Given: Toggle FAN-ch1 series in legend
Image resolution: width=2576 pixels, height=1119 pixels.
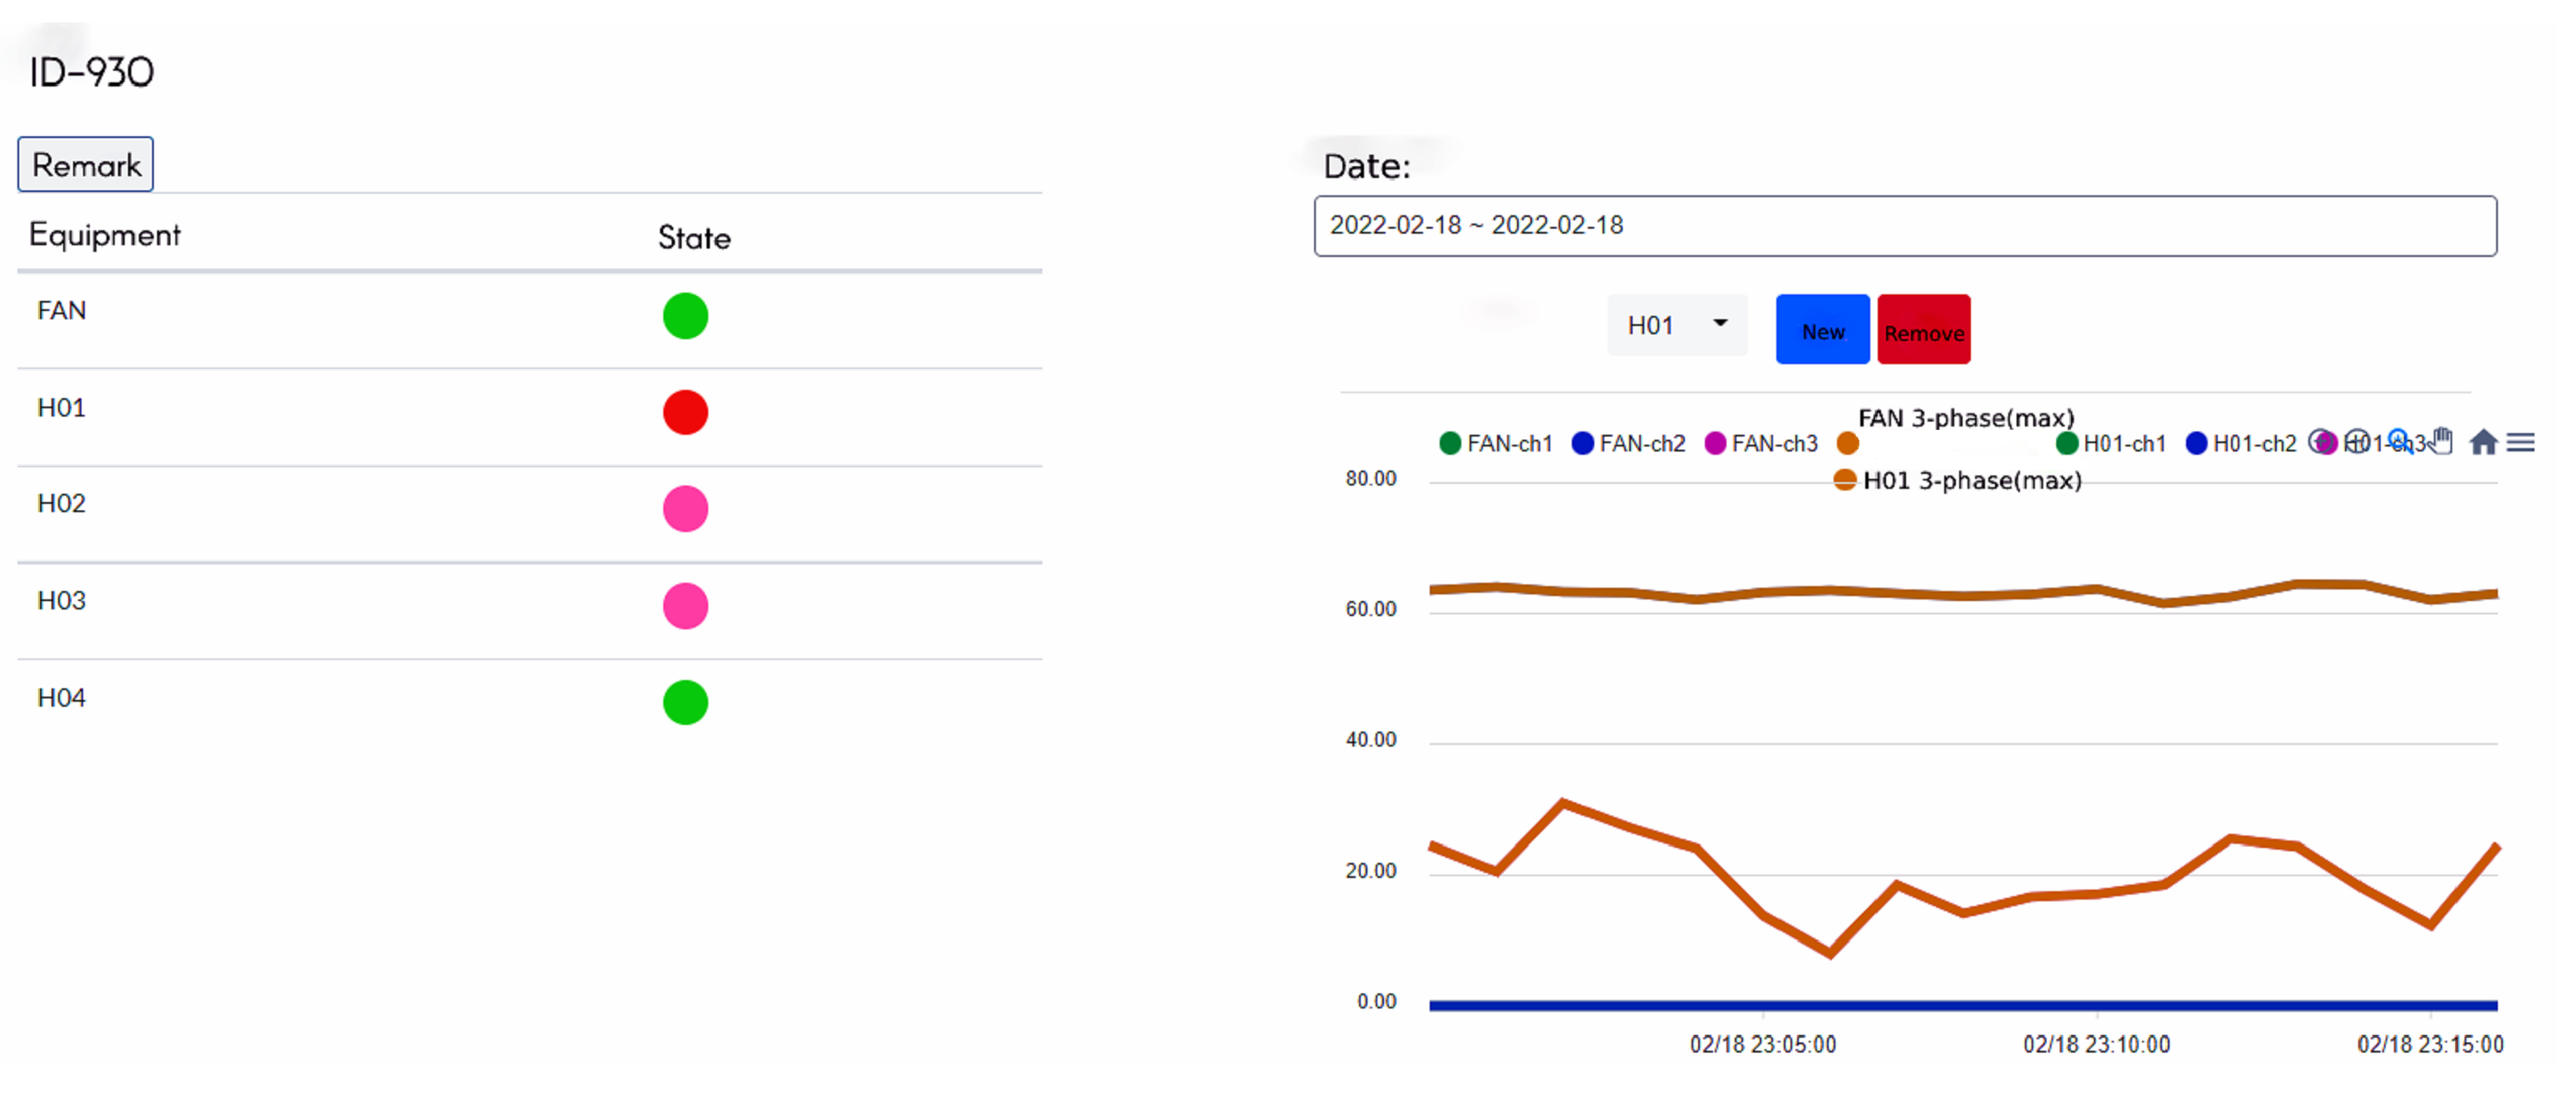Looking at the screenshot, I should 1496,443.
